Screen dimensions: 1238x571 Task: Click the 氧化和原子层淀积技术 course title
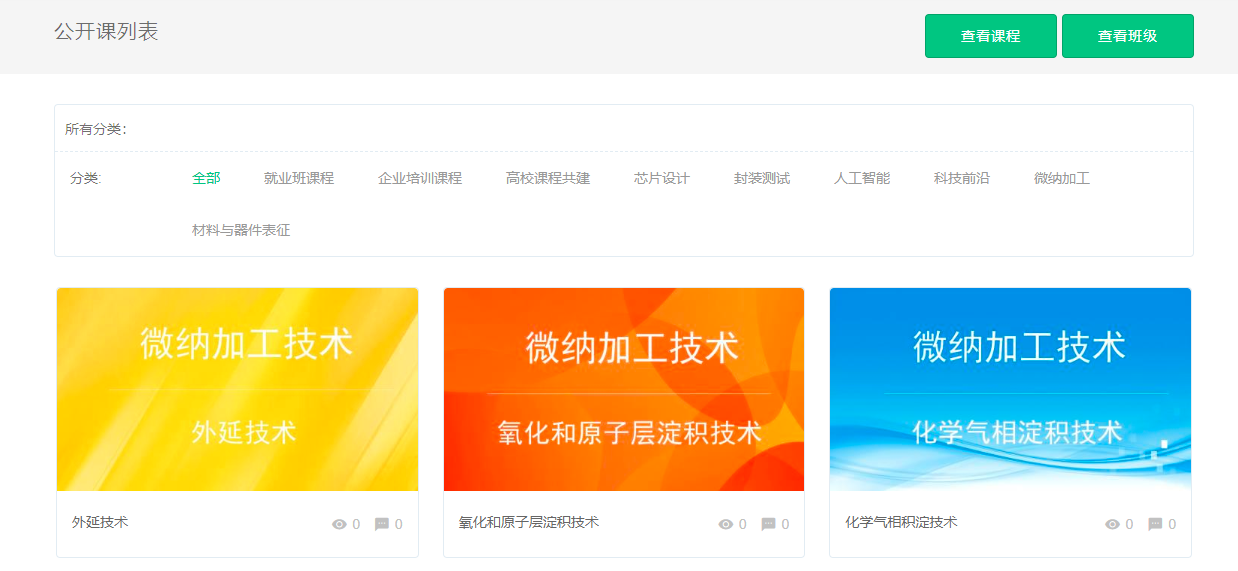click(529, 522)
